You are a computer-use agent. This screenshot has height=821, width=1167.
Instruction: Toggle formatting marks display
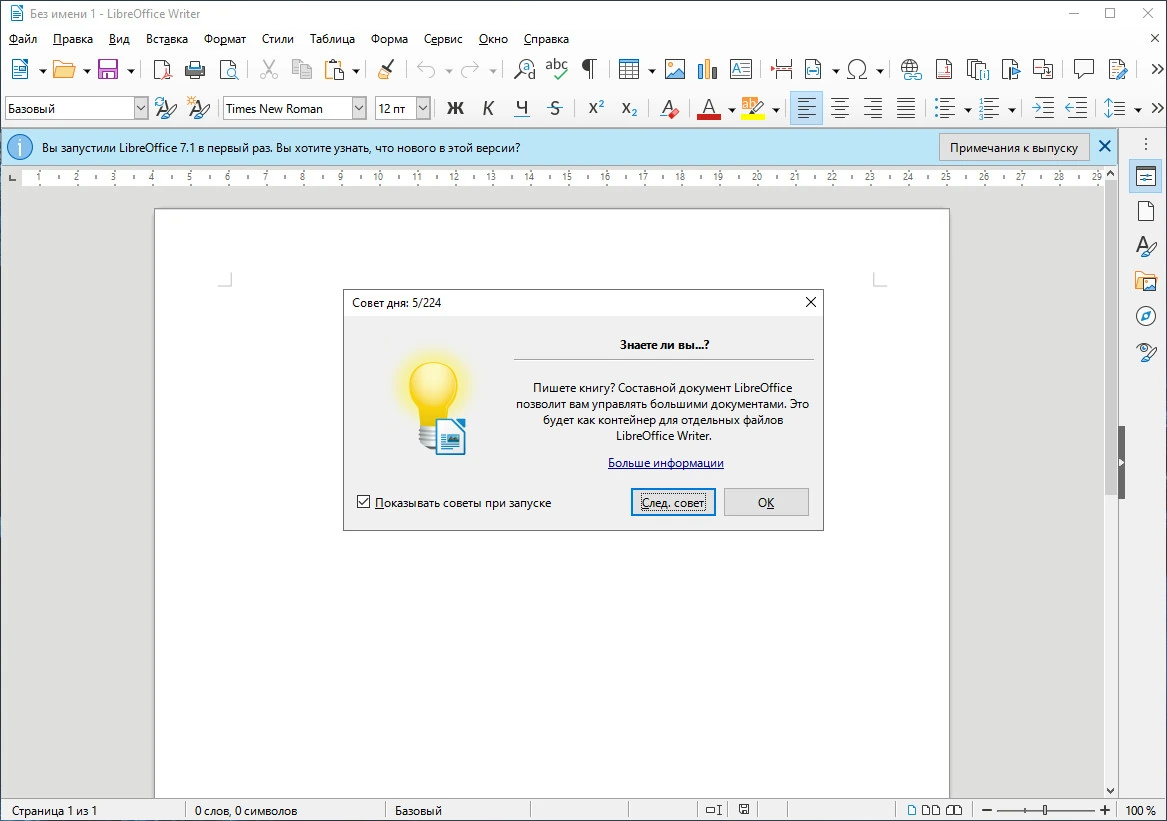pos(589,70)
